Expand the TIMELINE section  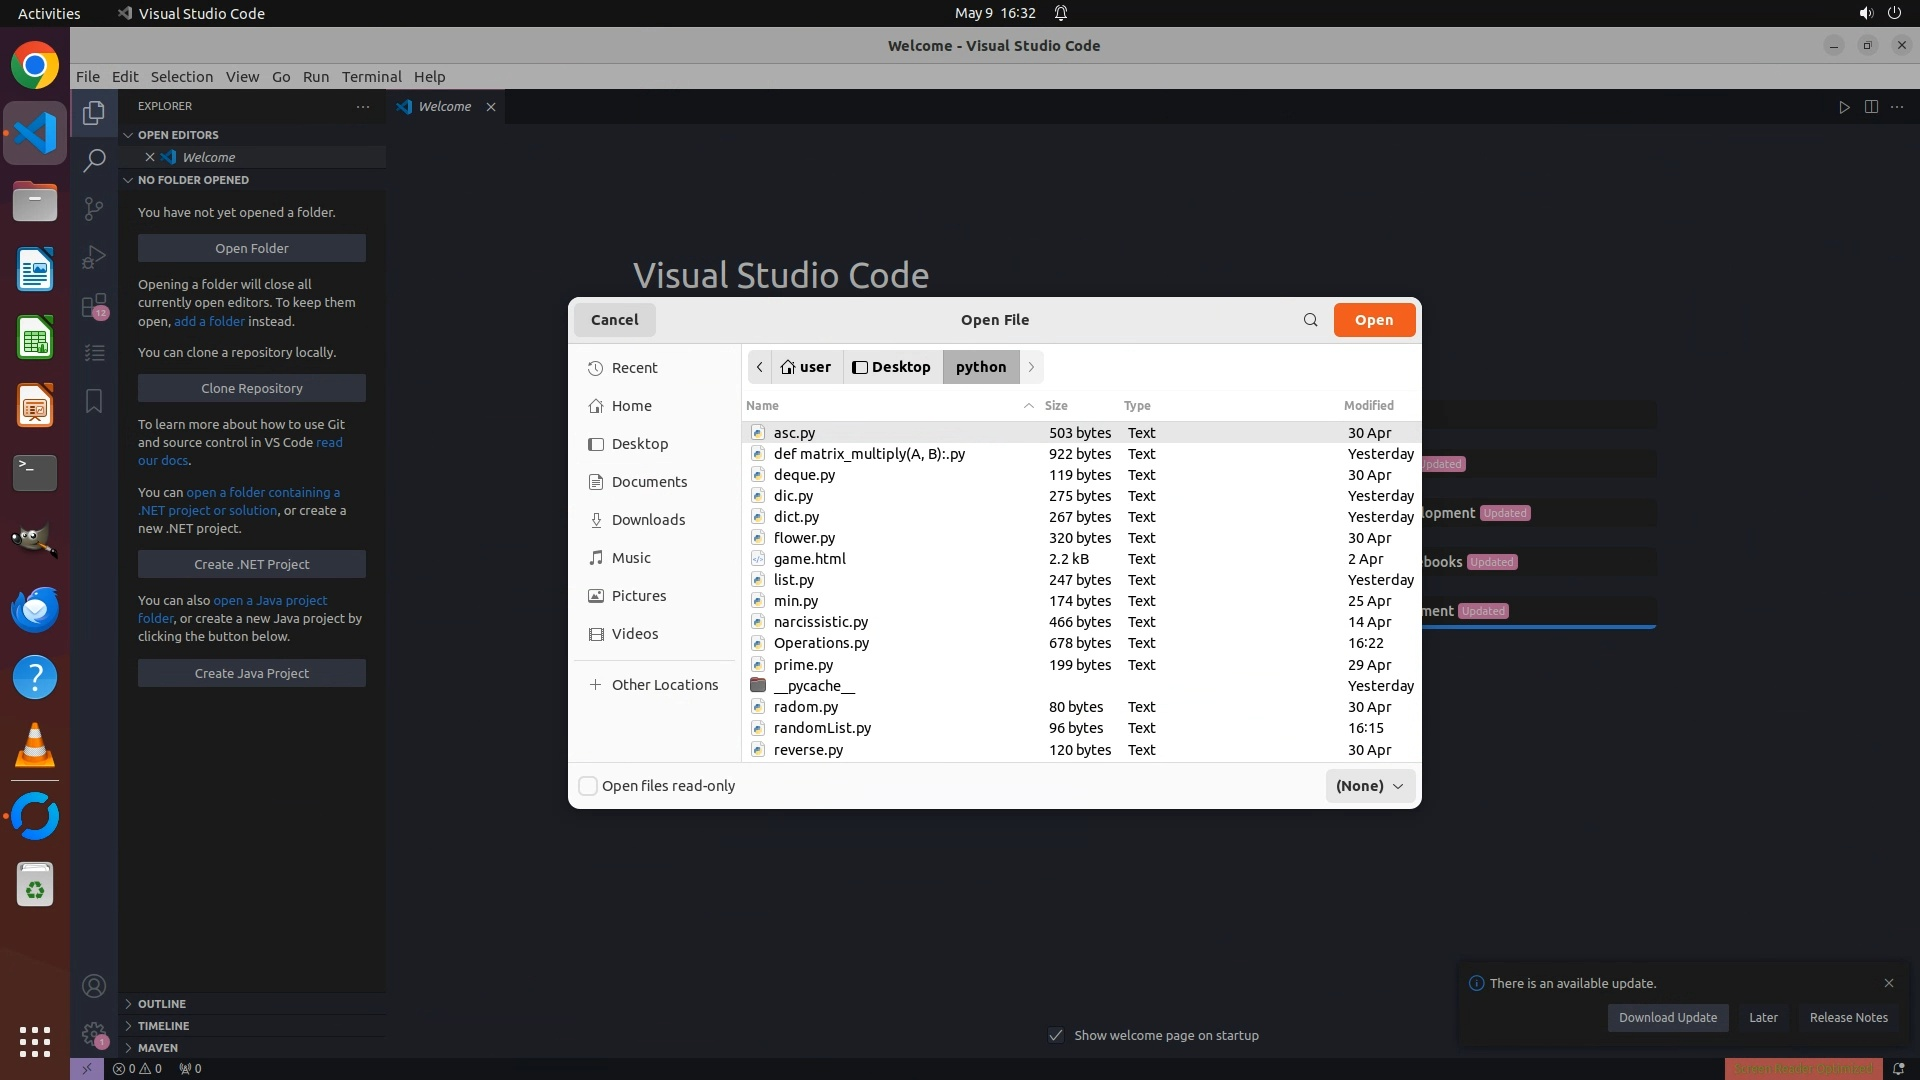pyautogui.click(x=163, y=1026)
